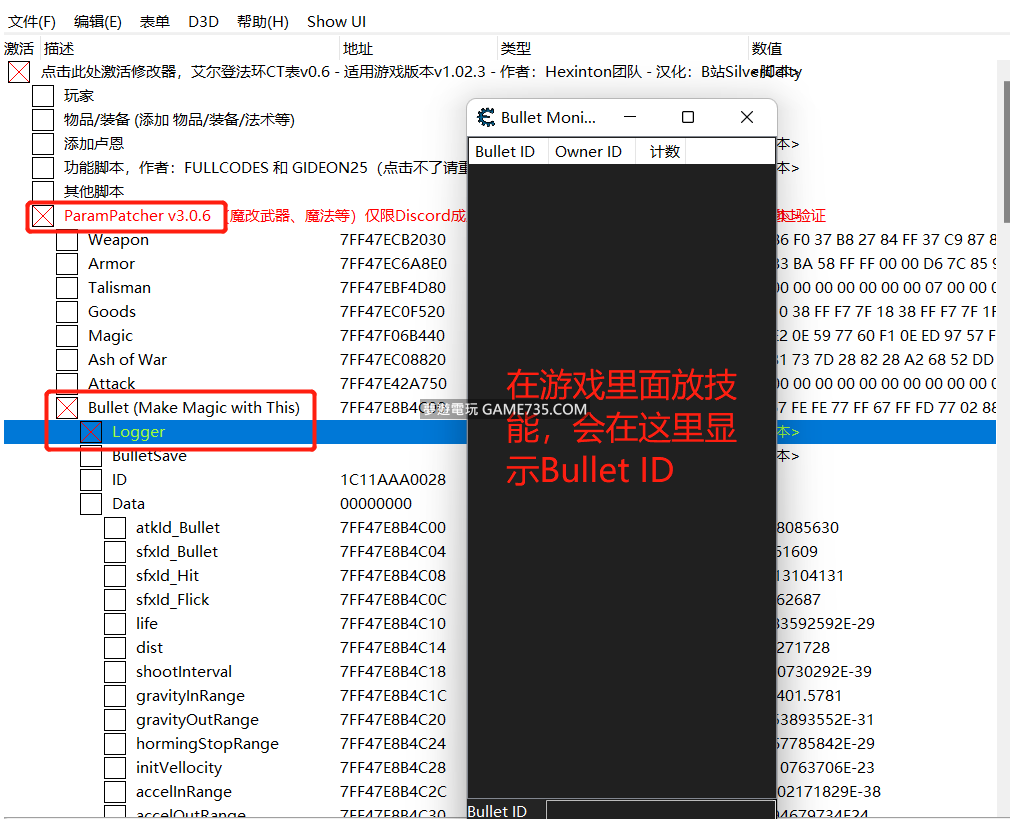Screen dimensions: 1010x819
Task: Open the D3D menu
Action: (x=204, y=21)
